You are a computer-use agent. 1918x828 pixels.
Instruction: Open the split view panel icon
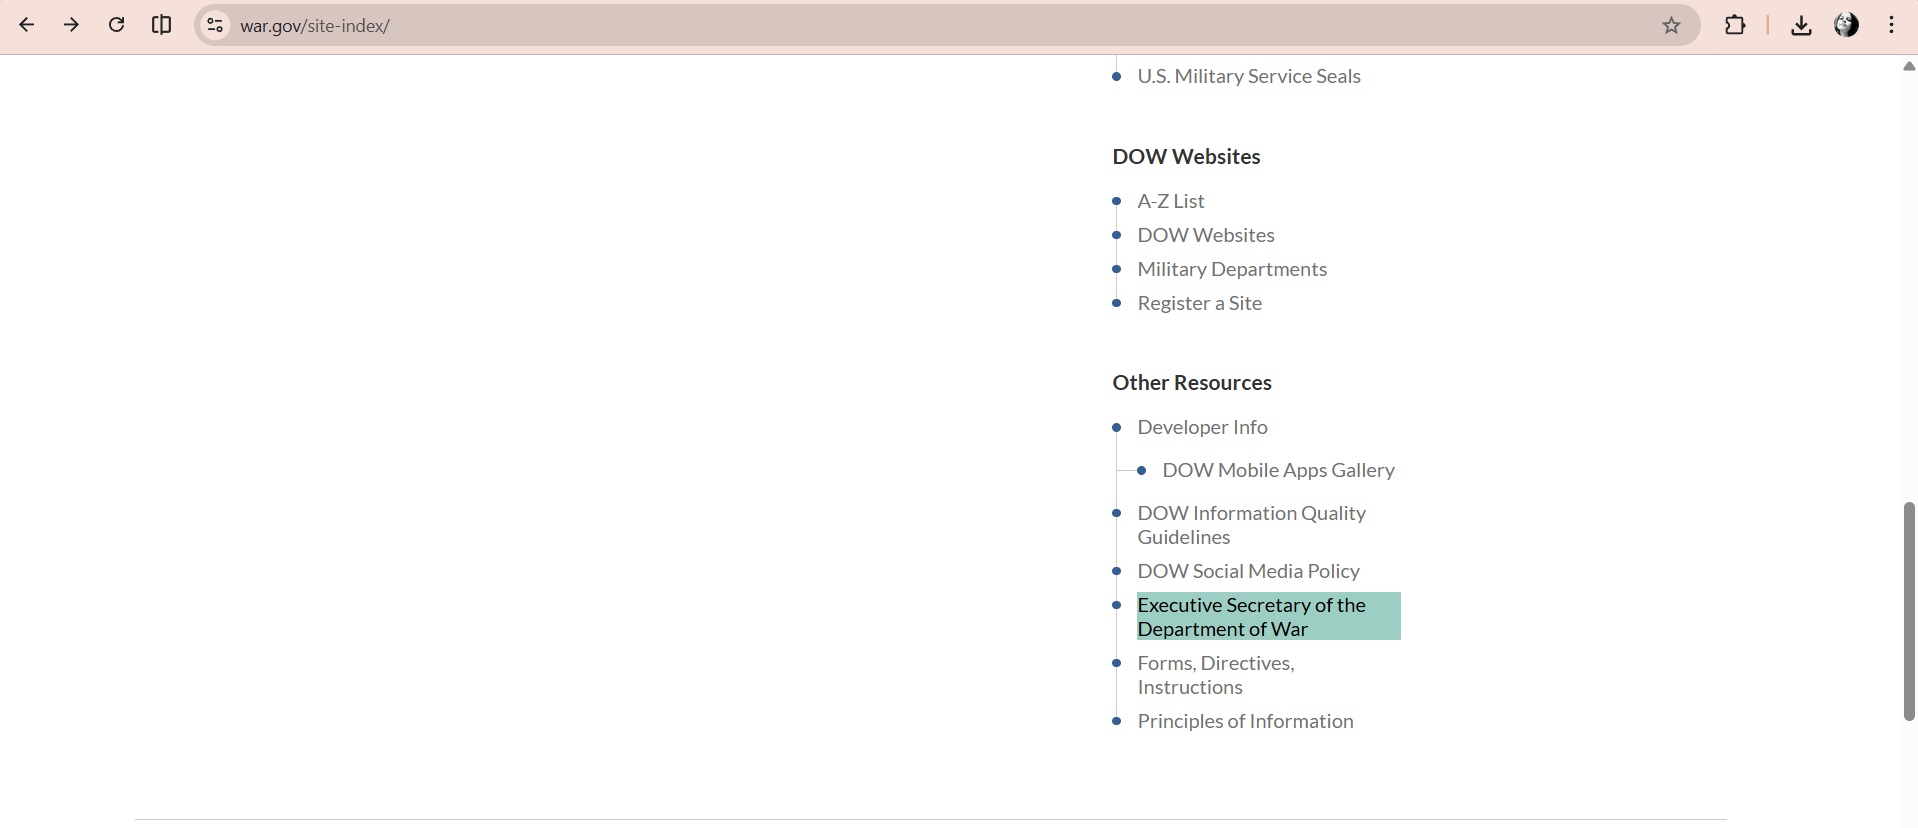coord(161,25)
